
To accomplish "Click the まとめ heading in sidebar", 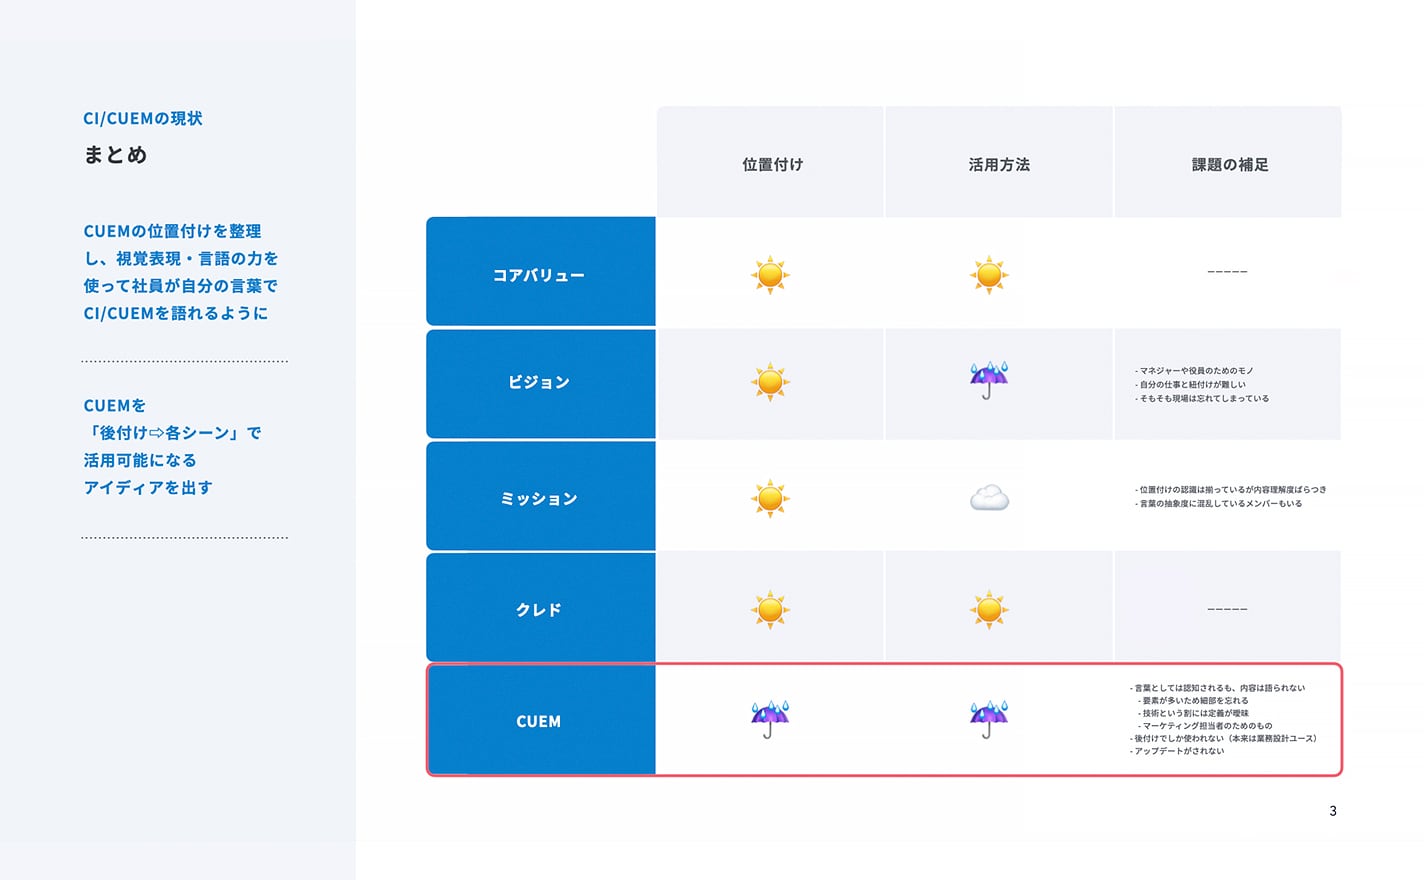I will point(115,154).
